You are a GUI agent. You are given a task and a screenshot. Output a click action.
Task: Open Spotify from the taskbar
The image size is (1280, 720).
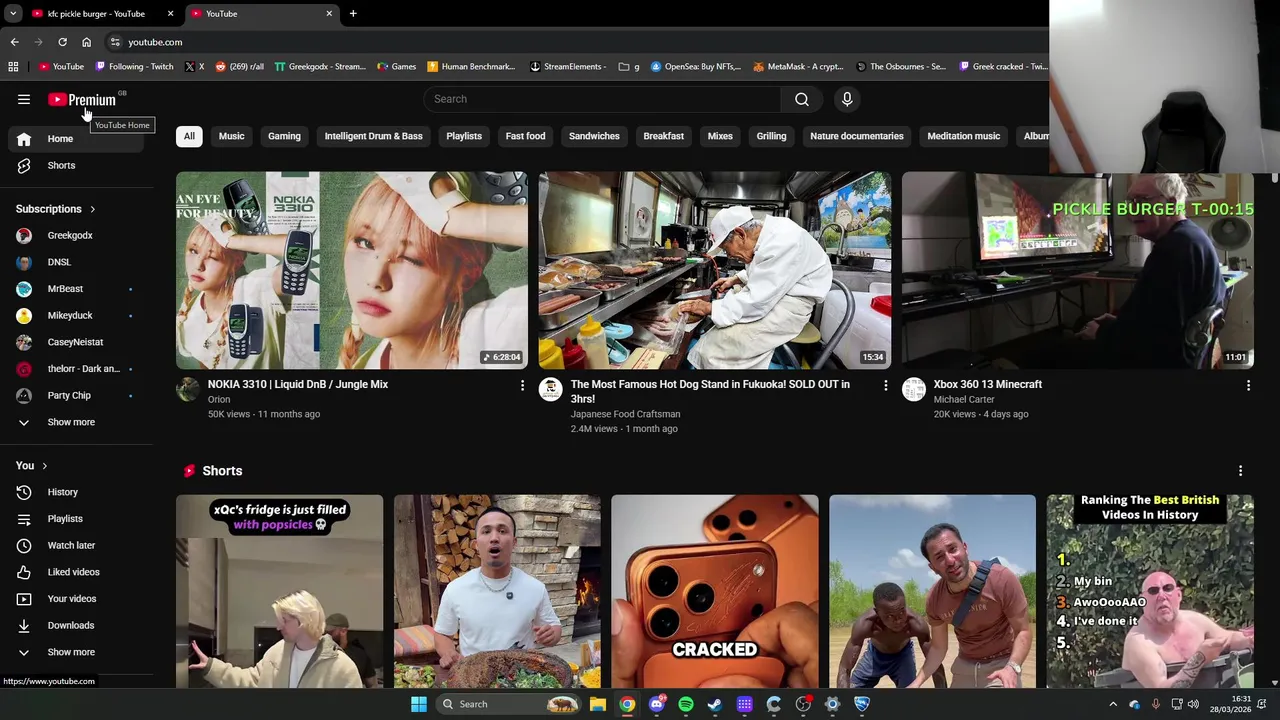click(686, 704)
